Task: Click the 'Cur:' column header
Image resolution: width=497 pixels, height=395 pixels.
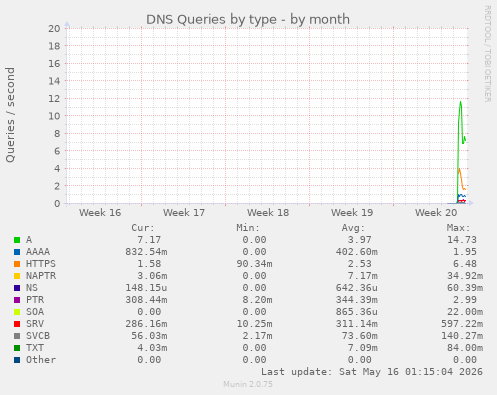Action: click(143, 228)
